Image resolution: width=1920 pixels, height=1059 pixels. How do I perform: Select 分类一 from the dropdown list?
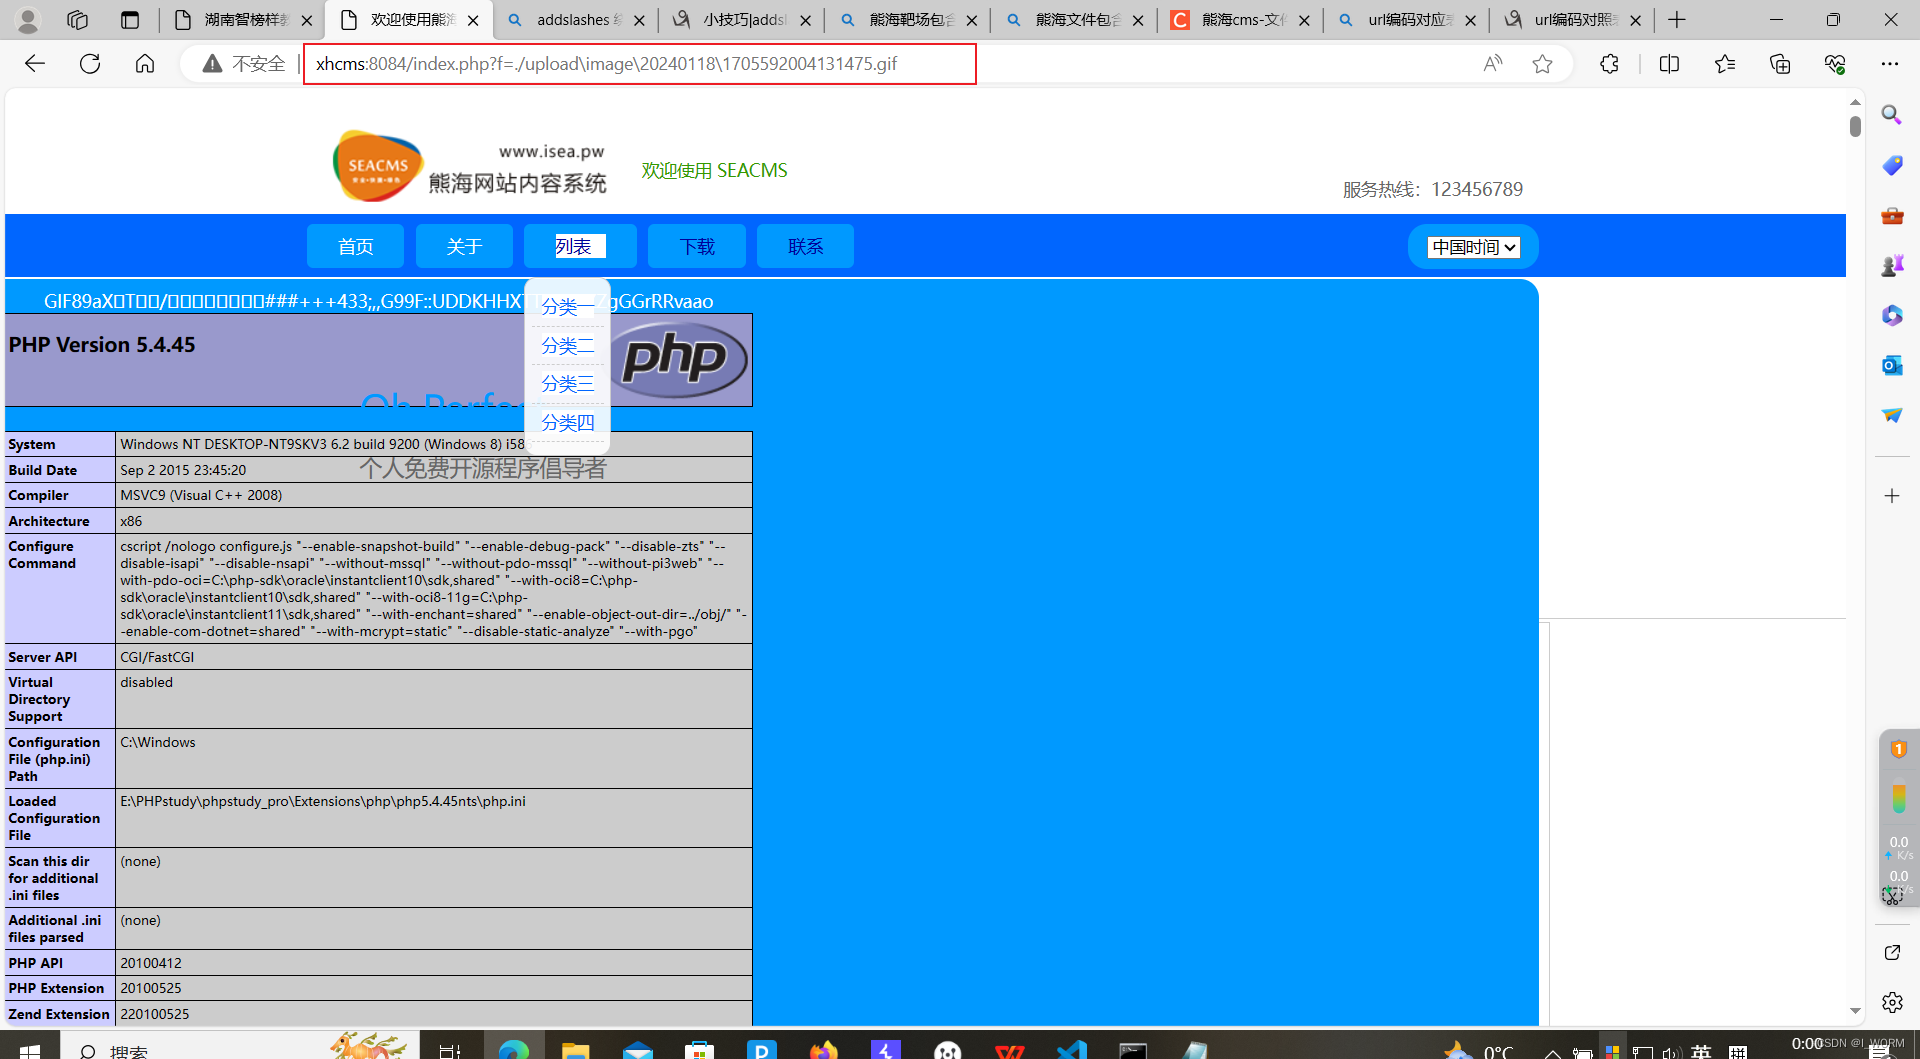point(567,307)
